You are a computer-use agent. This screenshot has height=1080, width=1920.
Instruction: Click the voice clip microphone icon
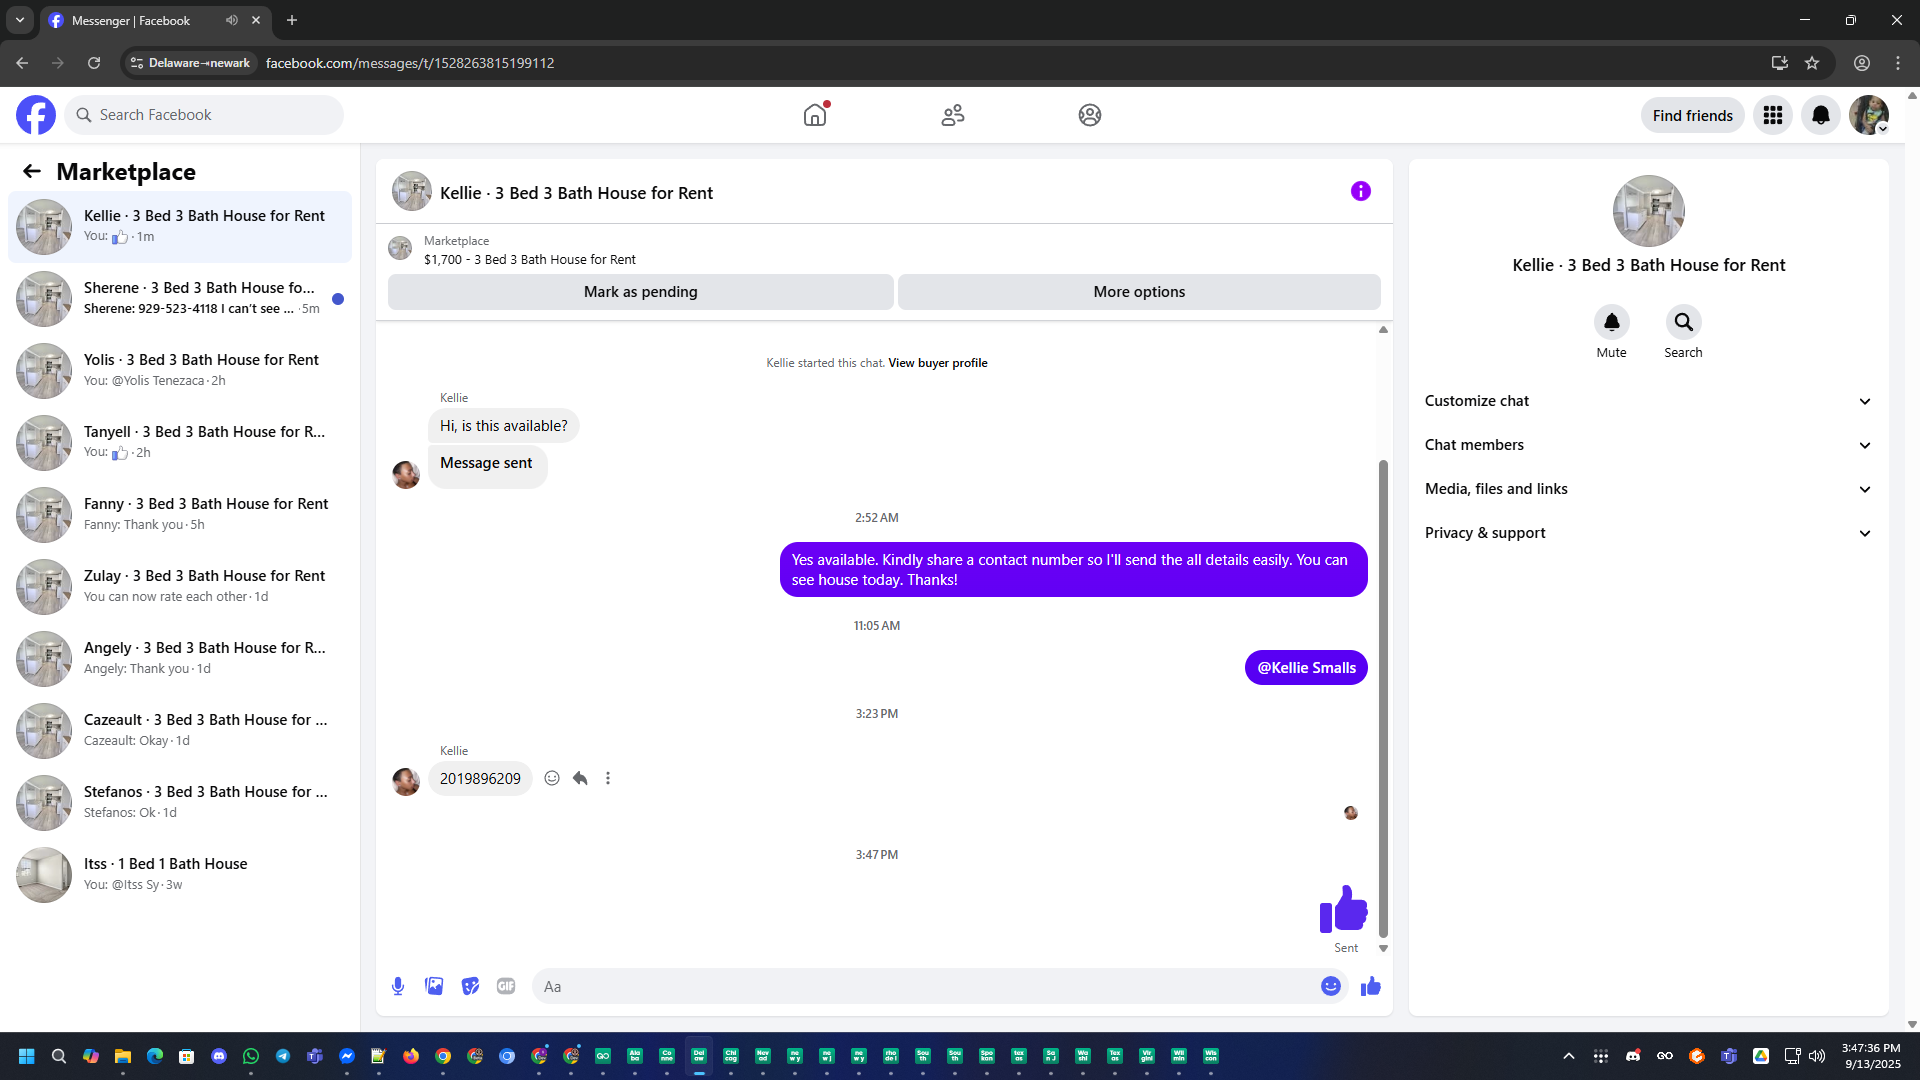(398, 986)
